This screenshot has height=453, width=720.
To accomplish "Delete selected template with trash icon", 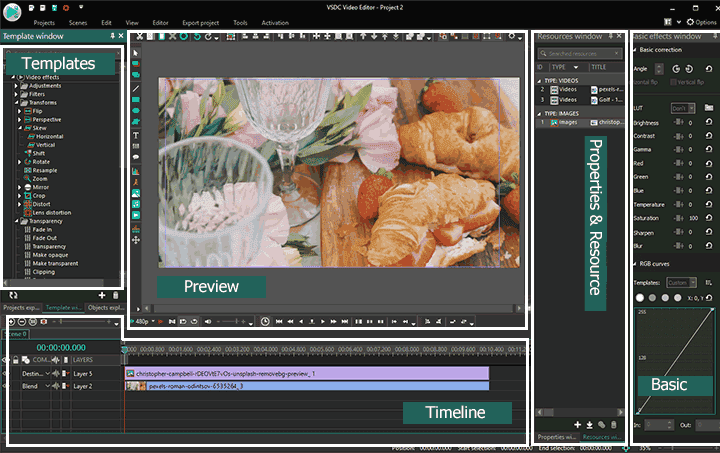I will 115,296.
